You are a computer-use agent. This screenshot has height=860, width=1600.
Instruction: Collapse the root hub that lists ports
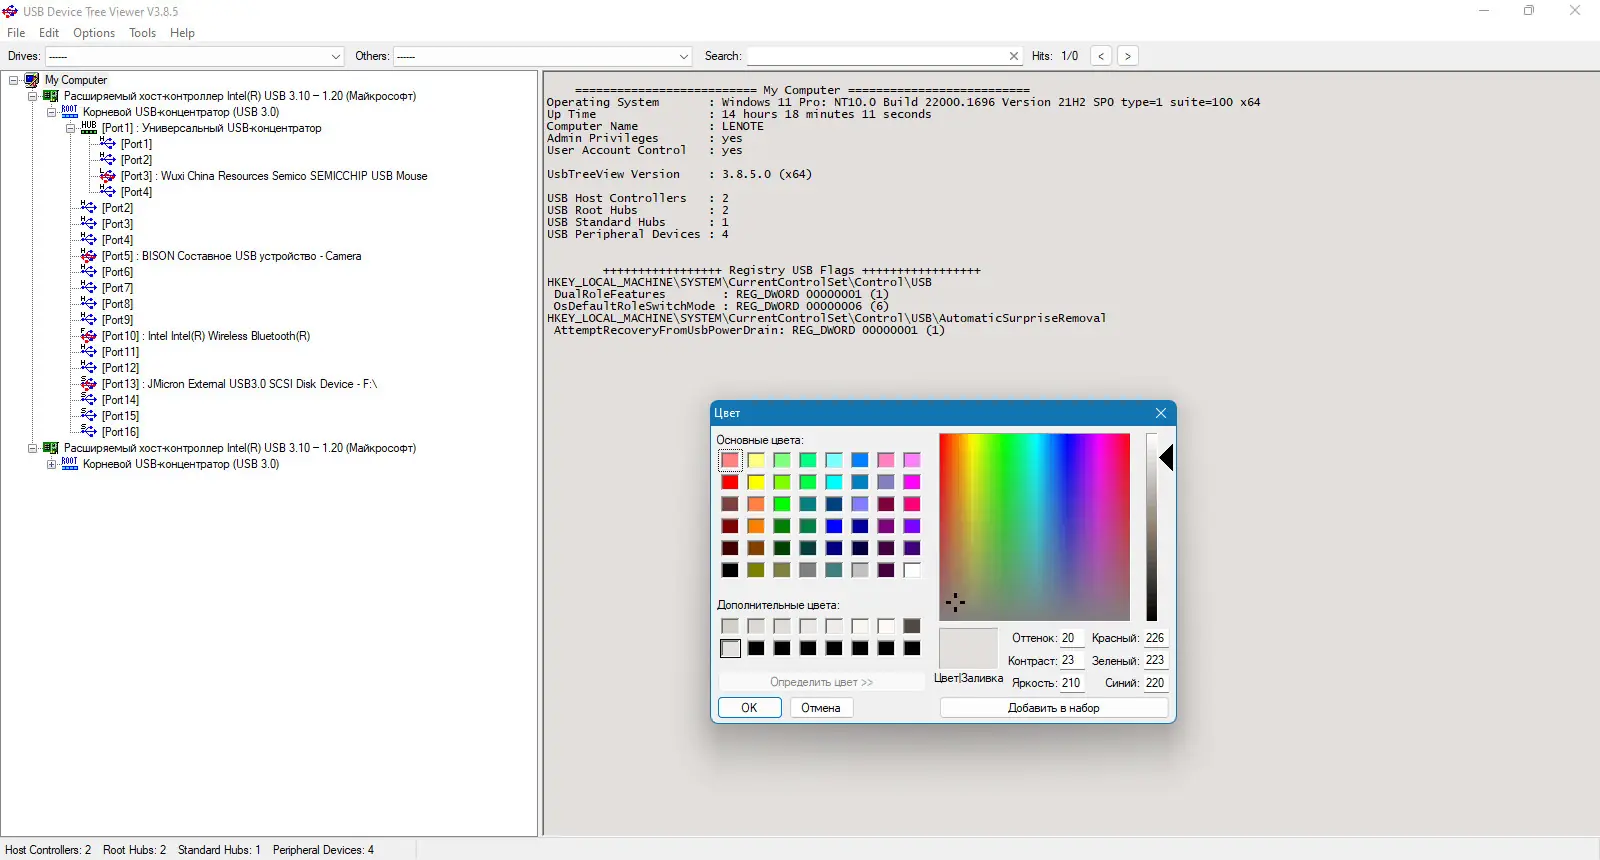coord(52,112)
